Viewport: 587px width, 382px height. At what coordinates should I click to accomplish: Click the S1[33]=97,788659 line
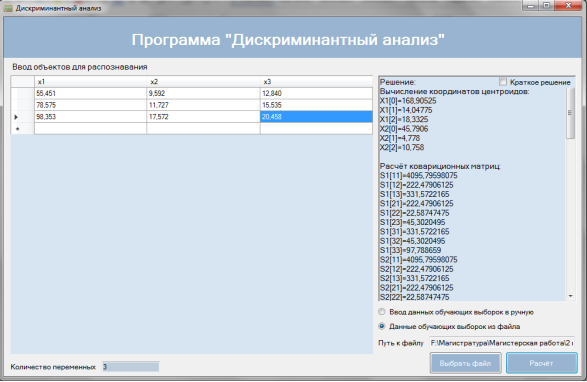coord(410,250)
